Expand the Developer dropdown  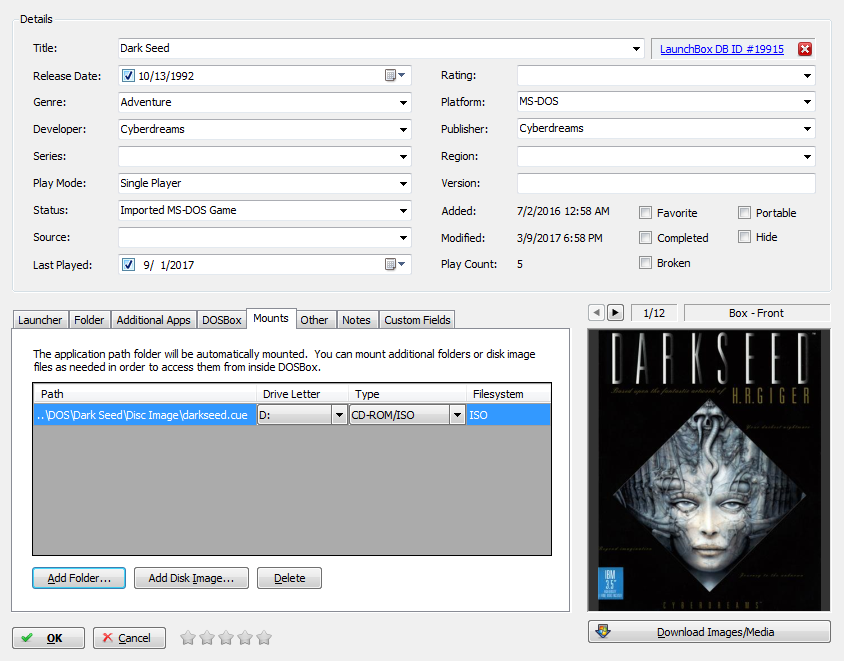pyautogui.click(x=403, y=129)
